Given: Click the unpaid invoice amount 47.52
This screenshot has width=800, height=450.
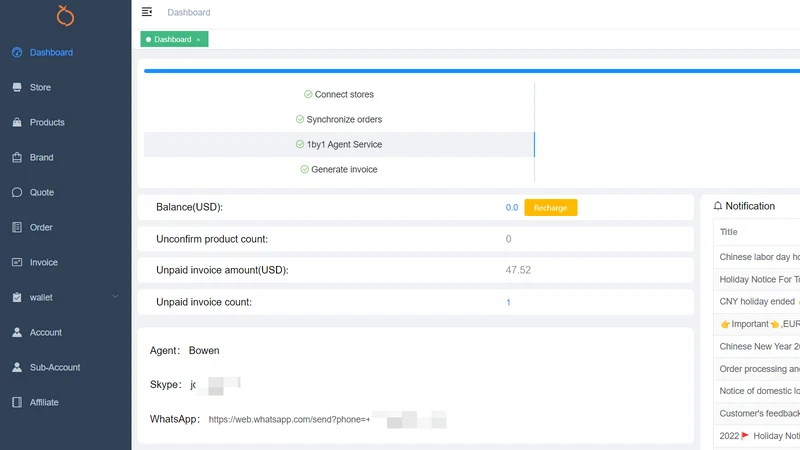Looking at the screenshot, I should tap(518, 270).
